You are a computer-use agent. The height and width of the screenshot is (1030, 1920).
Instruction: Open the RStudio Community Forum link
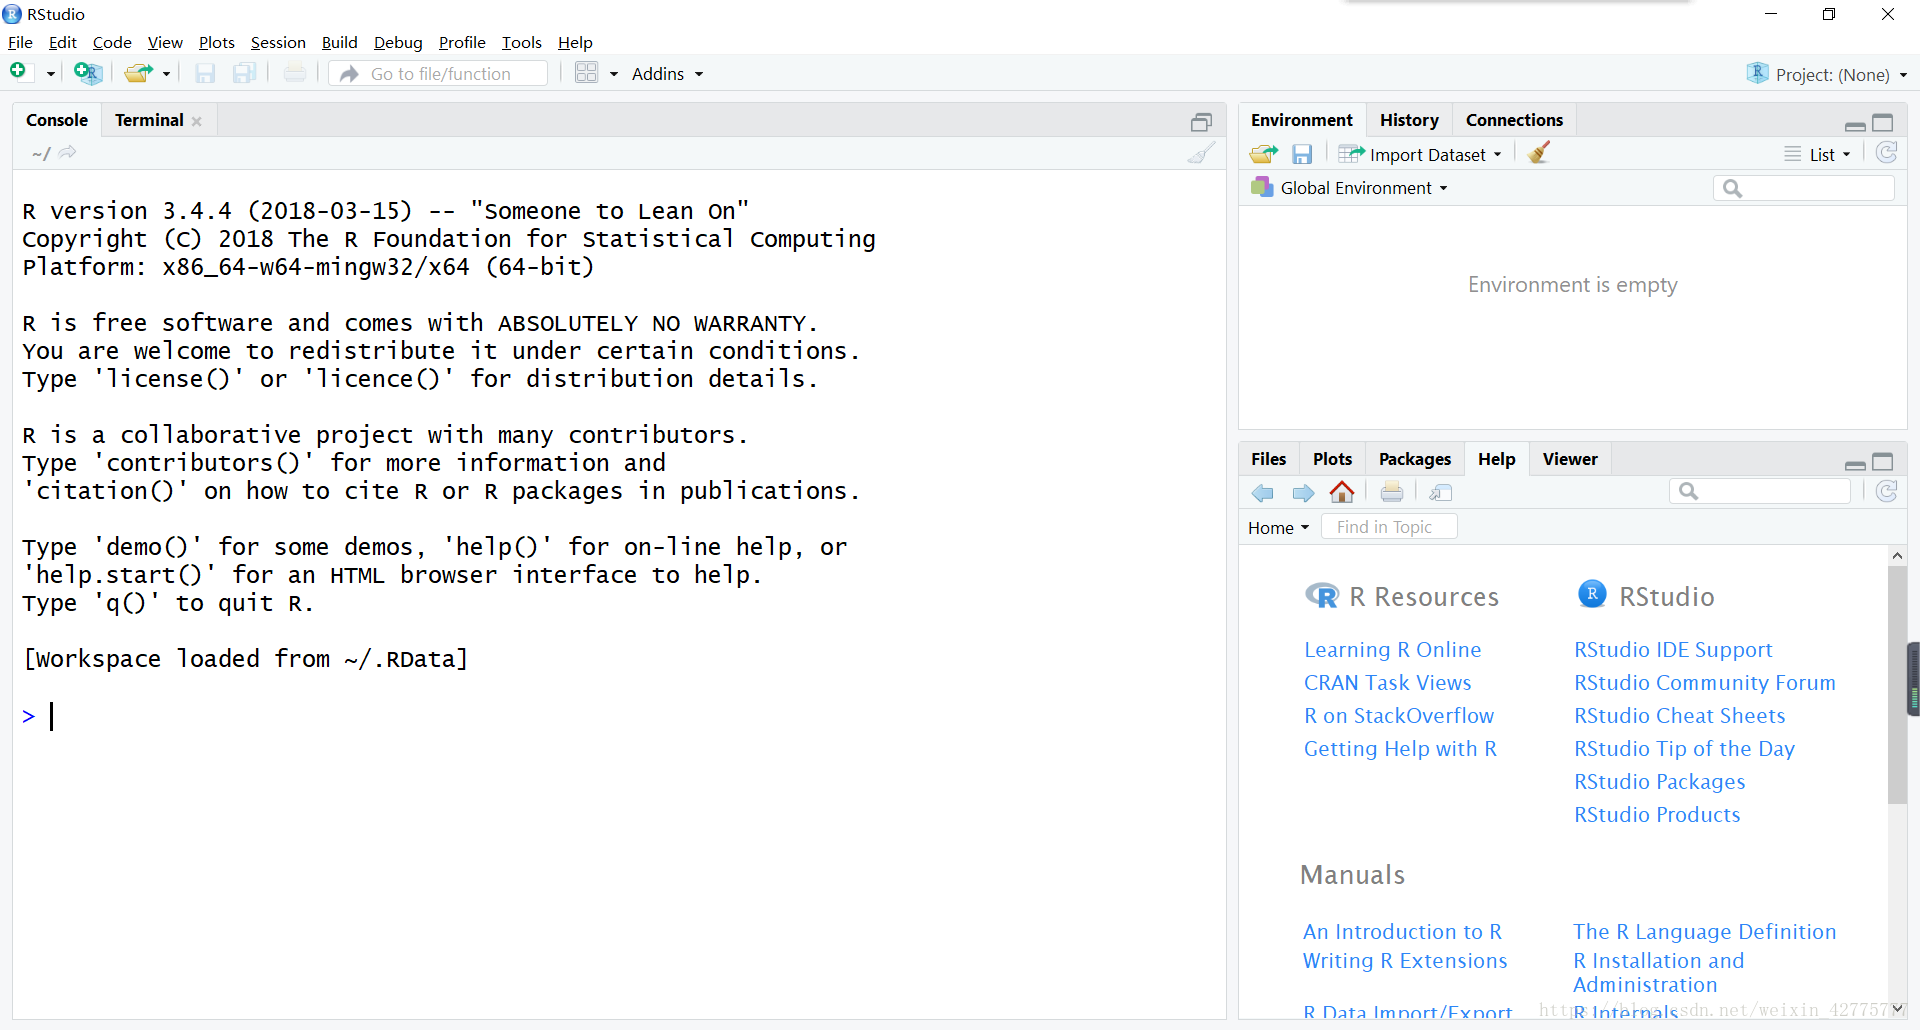coord(1705,683)
